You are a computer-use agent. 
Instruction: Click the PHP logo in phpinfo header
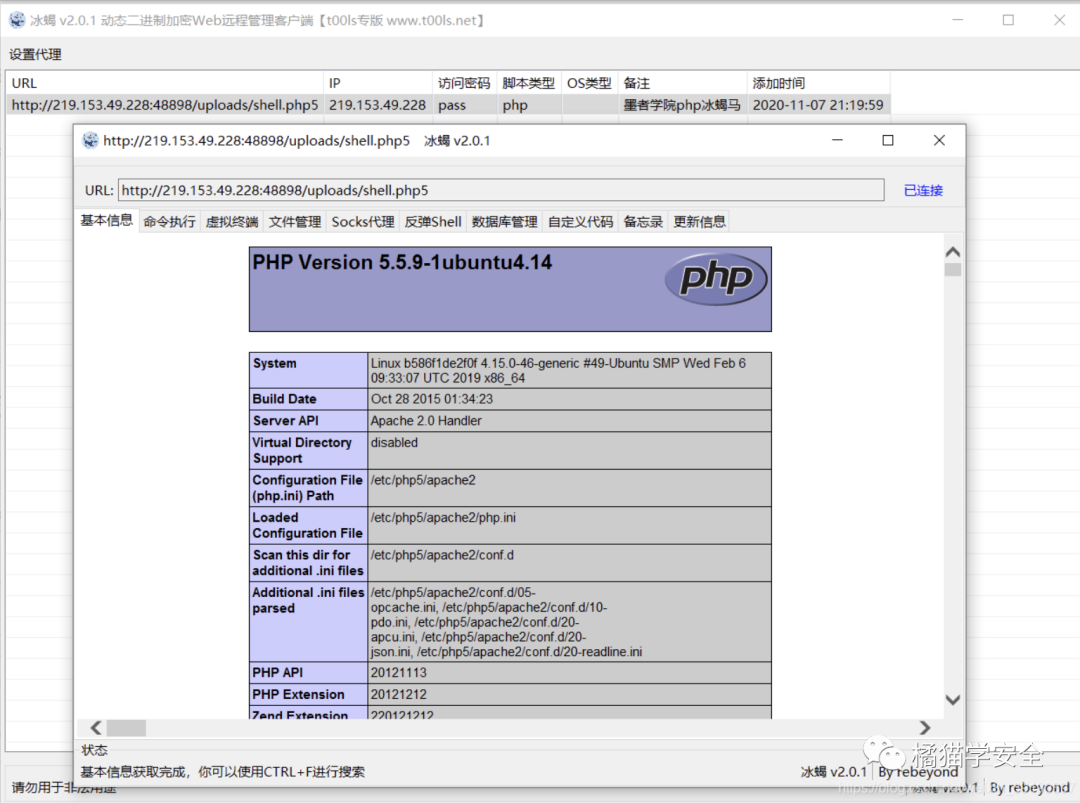pyautogui.click(x=716, y=278)
